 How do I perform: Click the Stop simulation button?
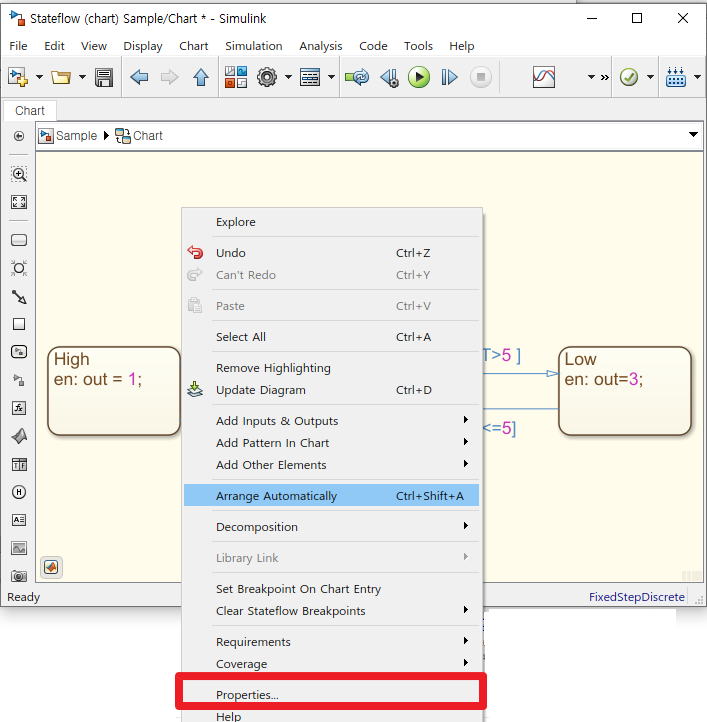[481, 77]
